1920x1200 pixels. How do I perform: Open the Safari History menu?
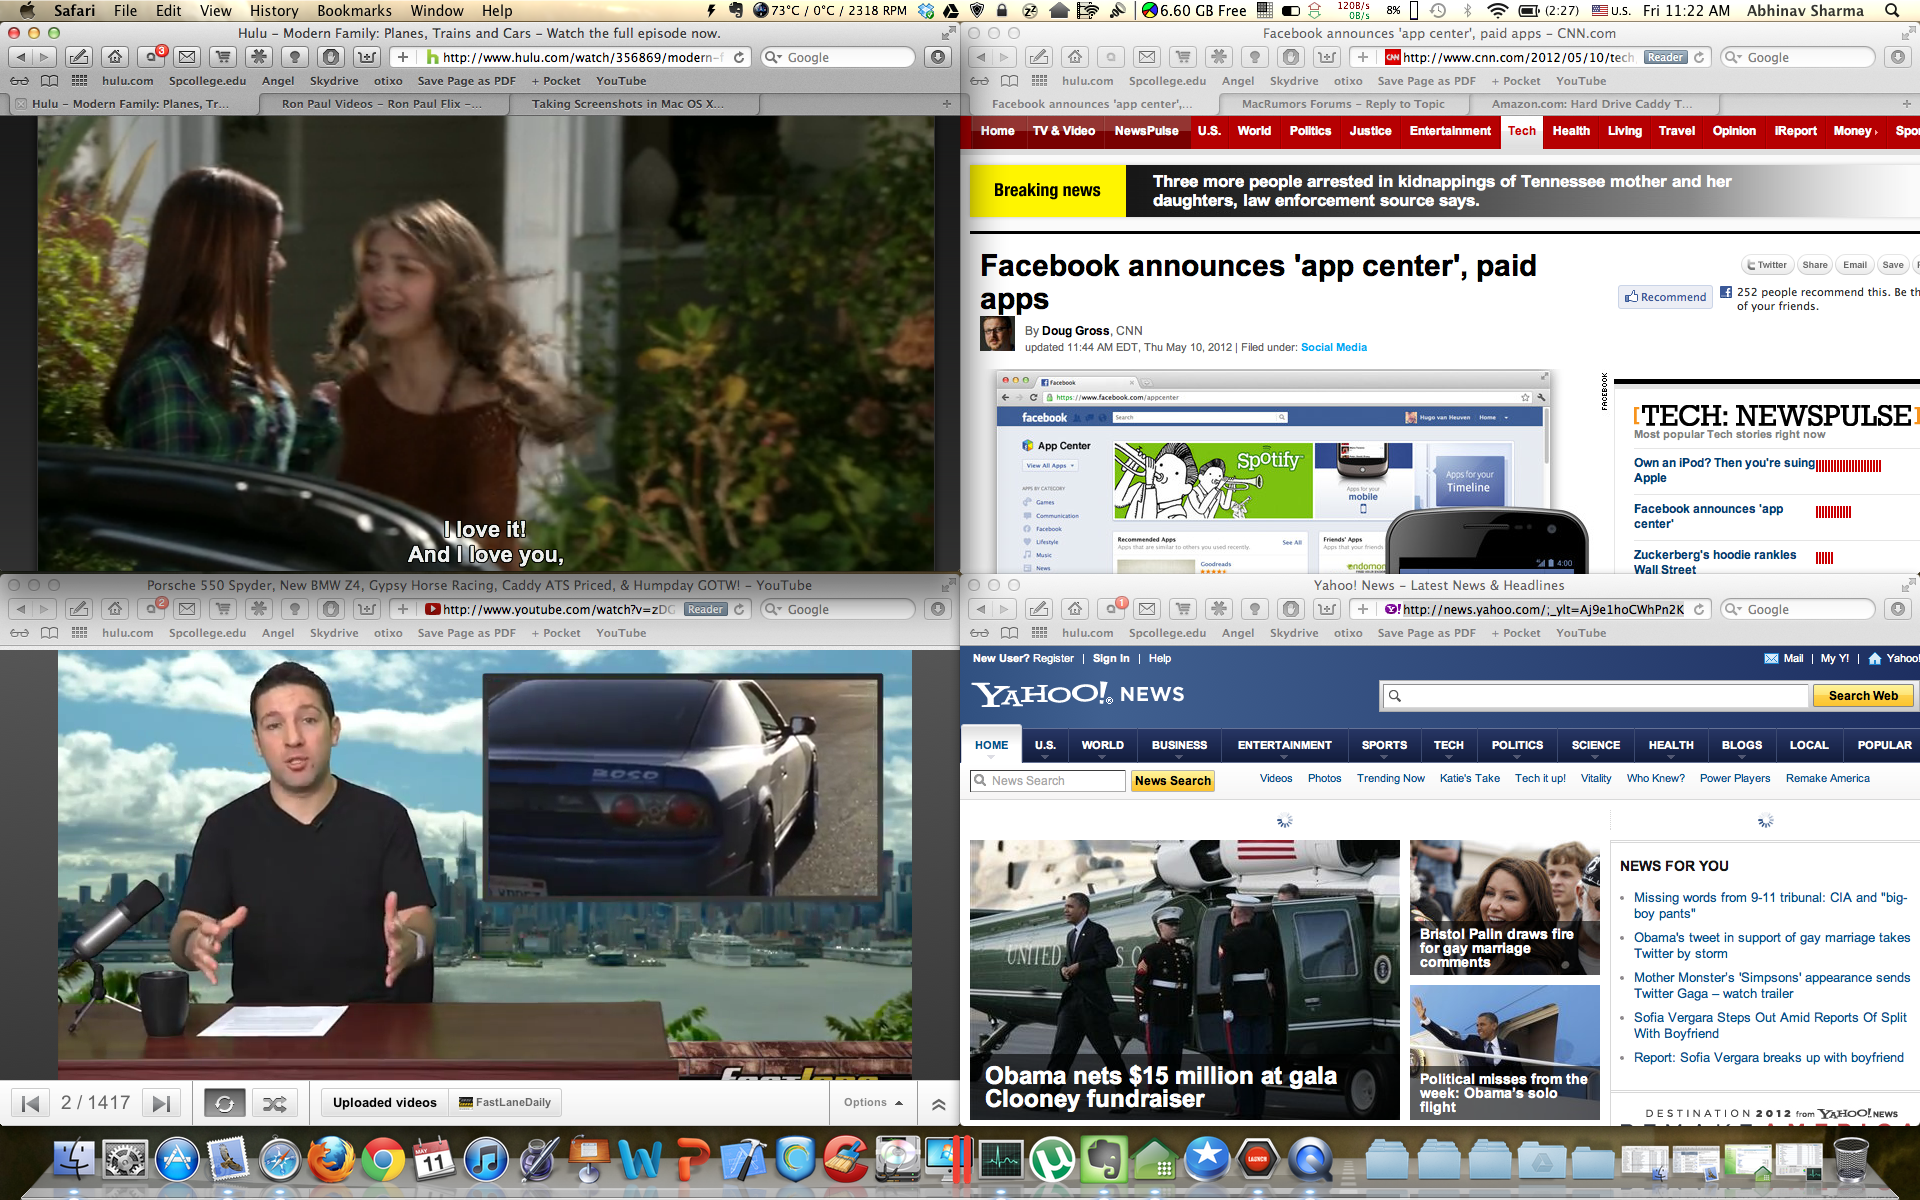tap(273, 11)
